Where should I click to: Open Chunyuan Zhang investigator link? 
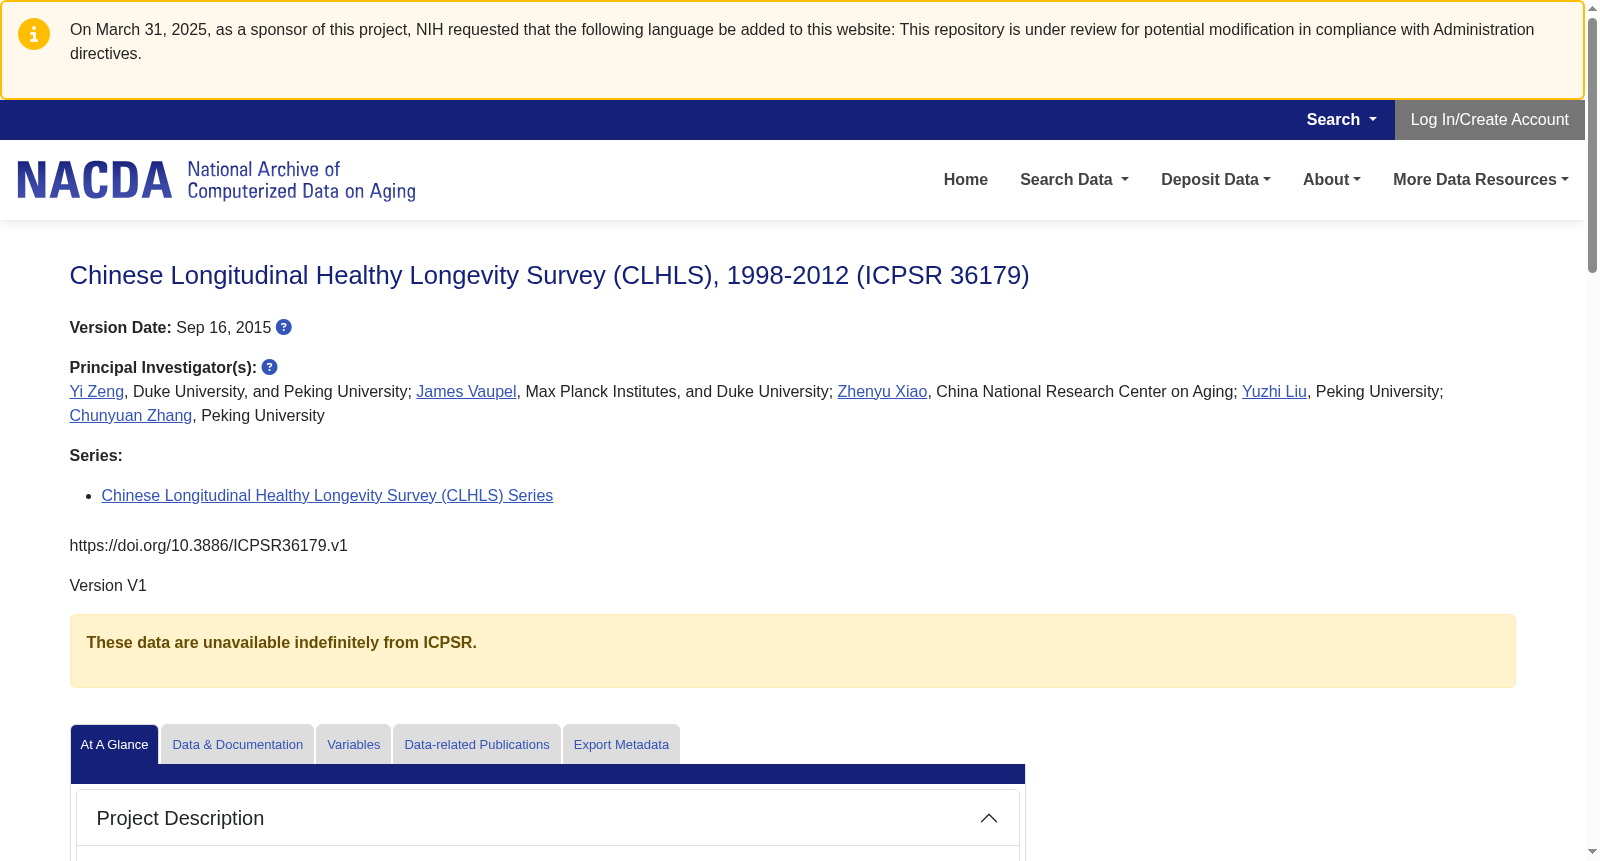tap(131, 416)
